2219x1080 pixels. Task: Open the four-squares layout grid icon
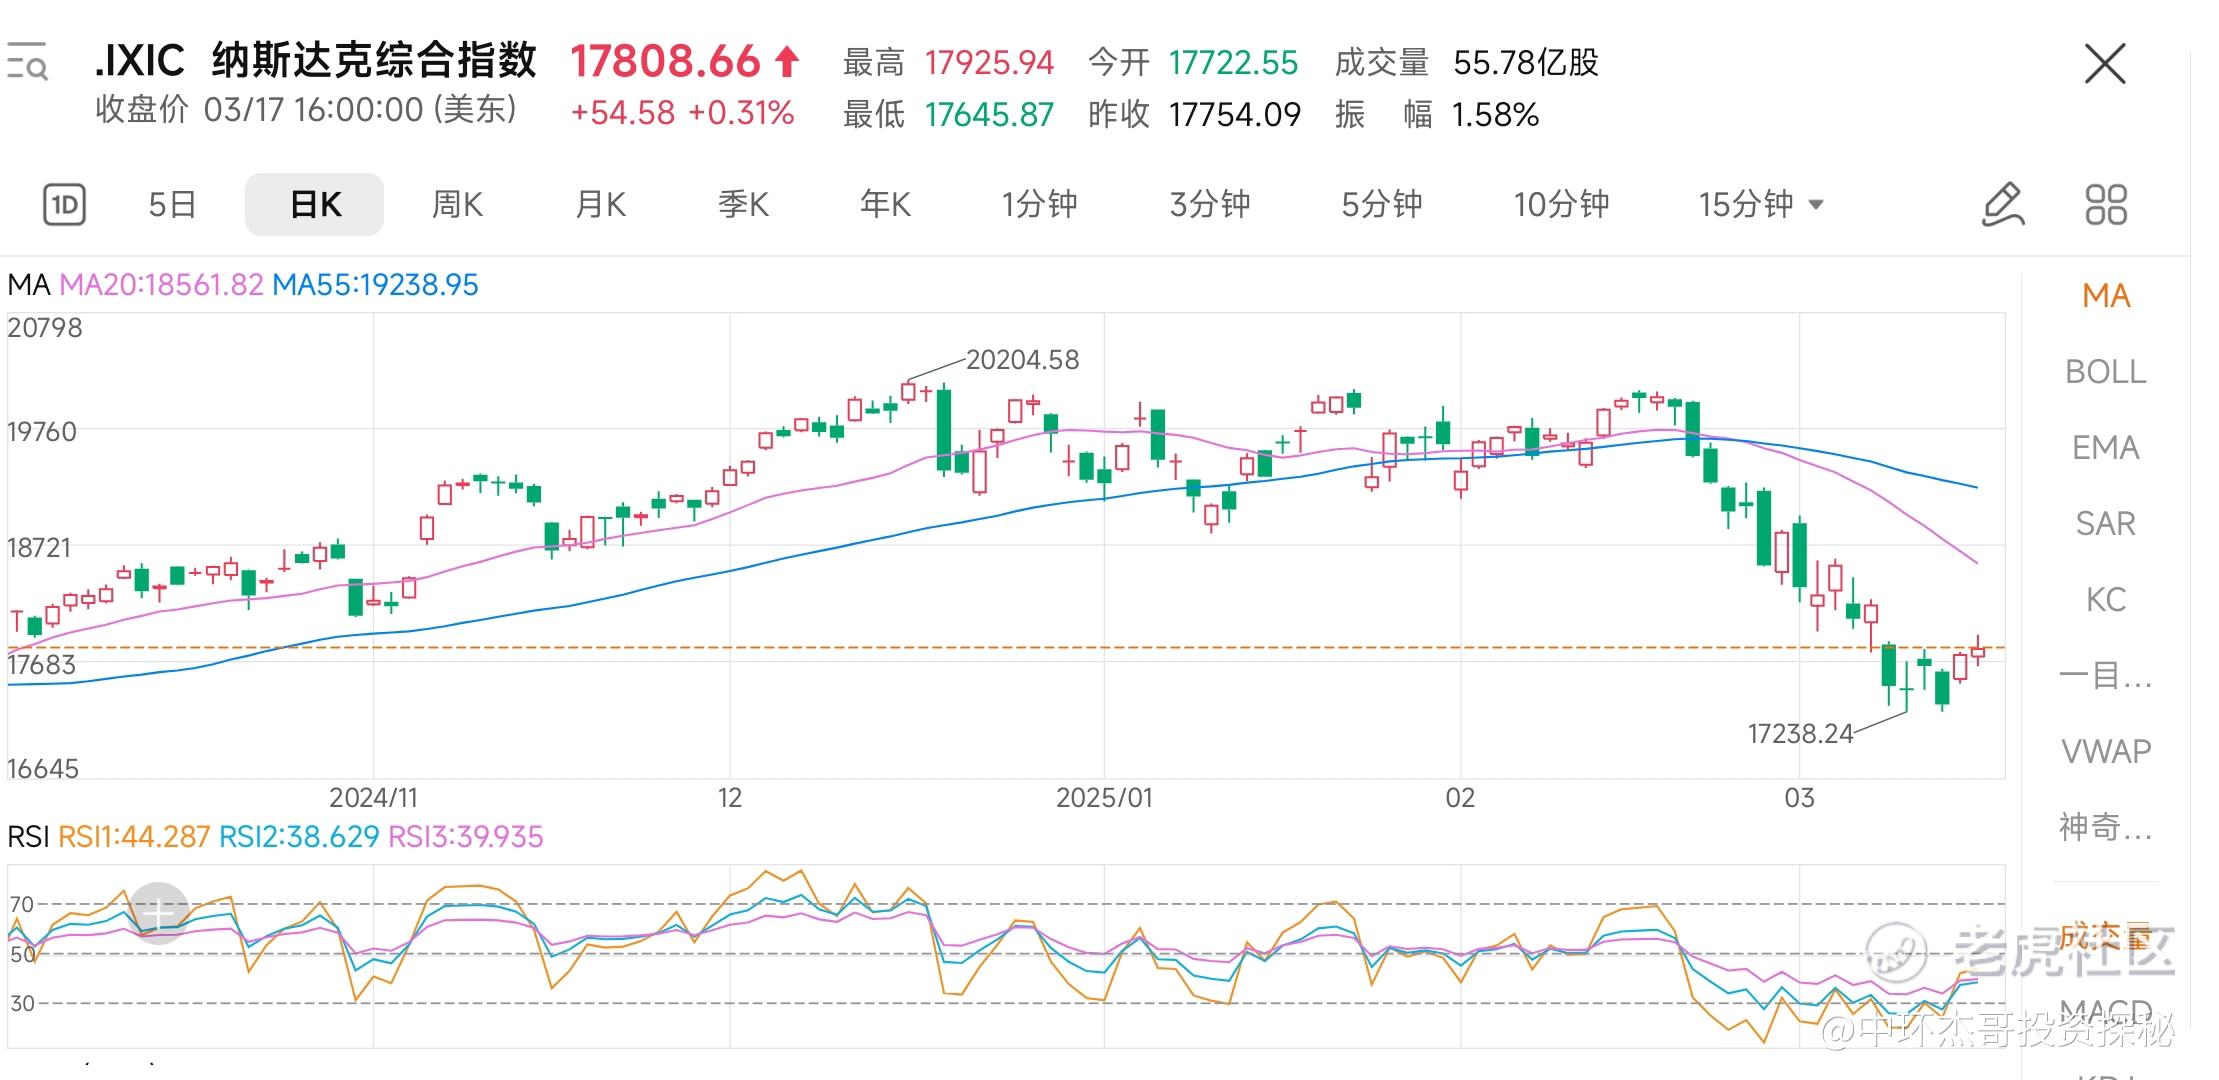[x=2105, y=205]
